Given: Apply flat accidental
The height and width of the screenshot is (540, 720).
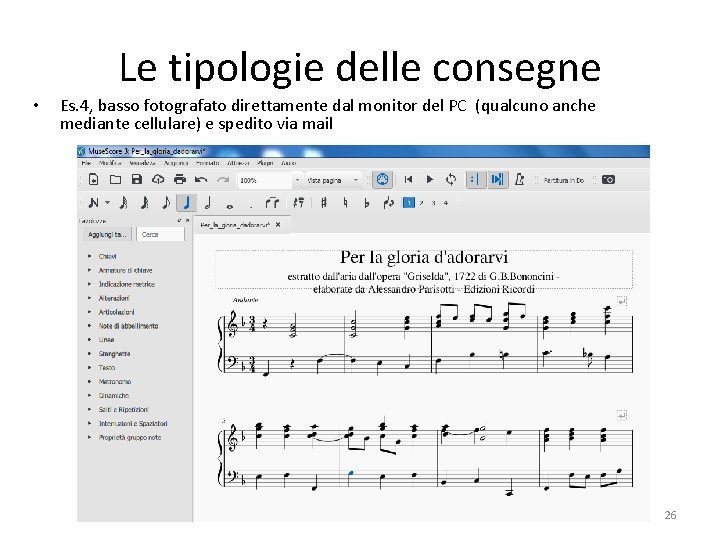Looking at the screenshot, I should coord(366,203).
